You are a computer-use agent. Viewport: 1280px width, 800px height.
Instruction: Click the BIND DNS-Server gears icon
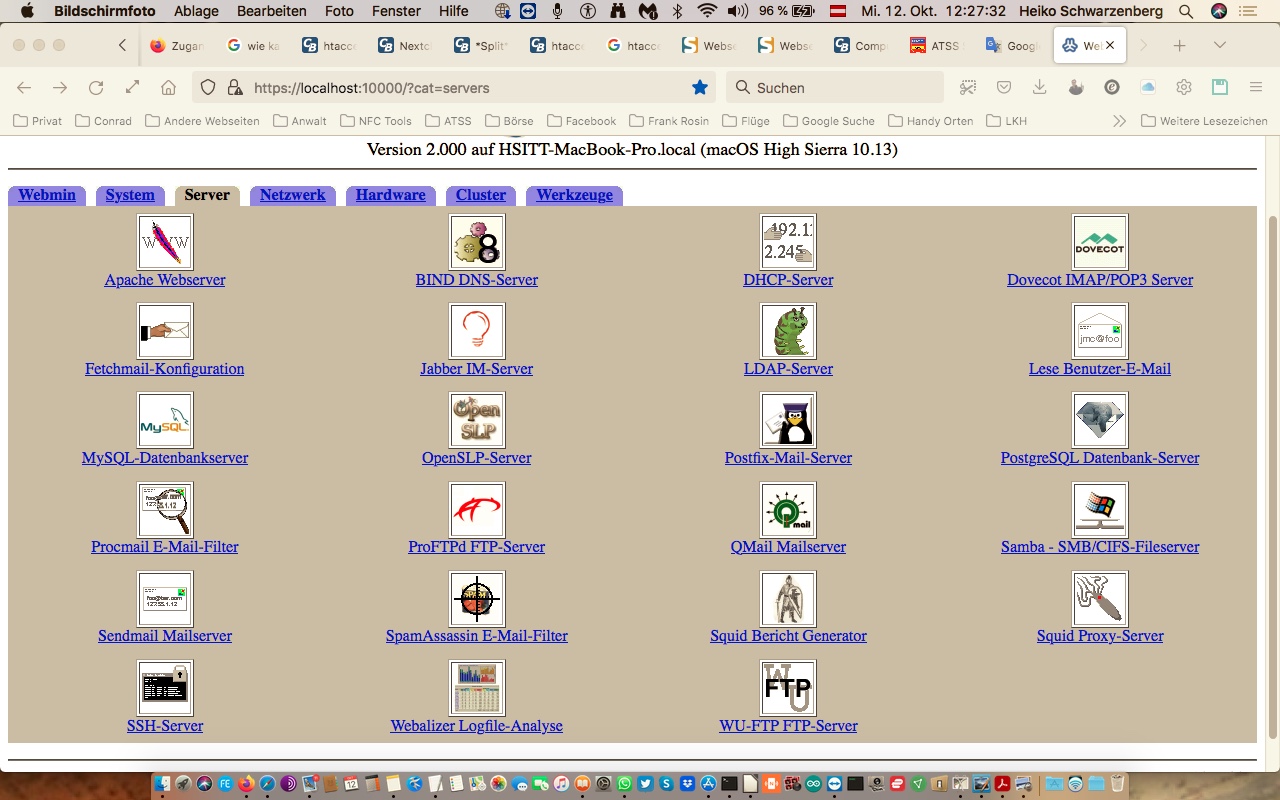click(x=477, y=242)
